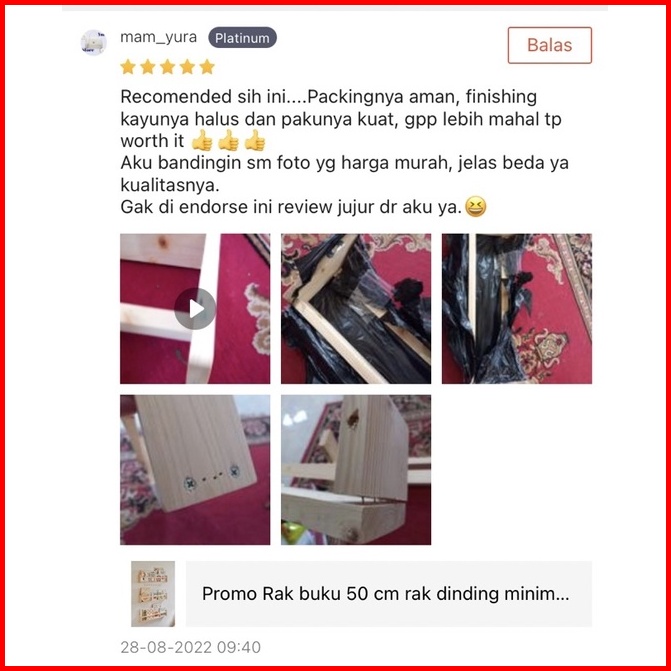Image resolution: width=671 pixels, height=671 pixels.
Task: Open photo of black plastic wrapped frame
Action: click(x=356, y=309)
